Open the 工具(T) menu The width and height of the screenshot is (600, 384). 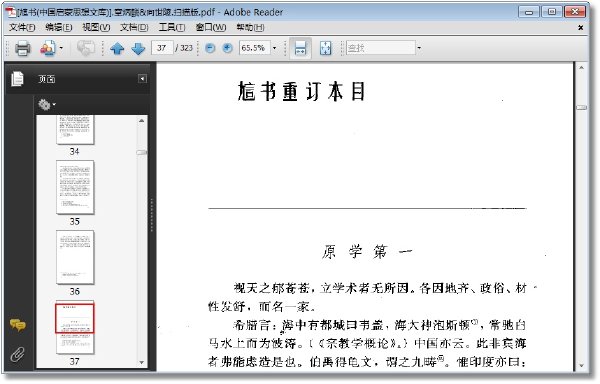172,28
